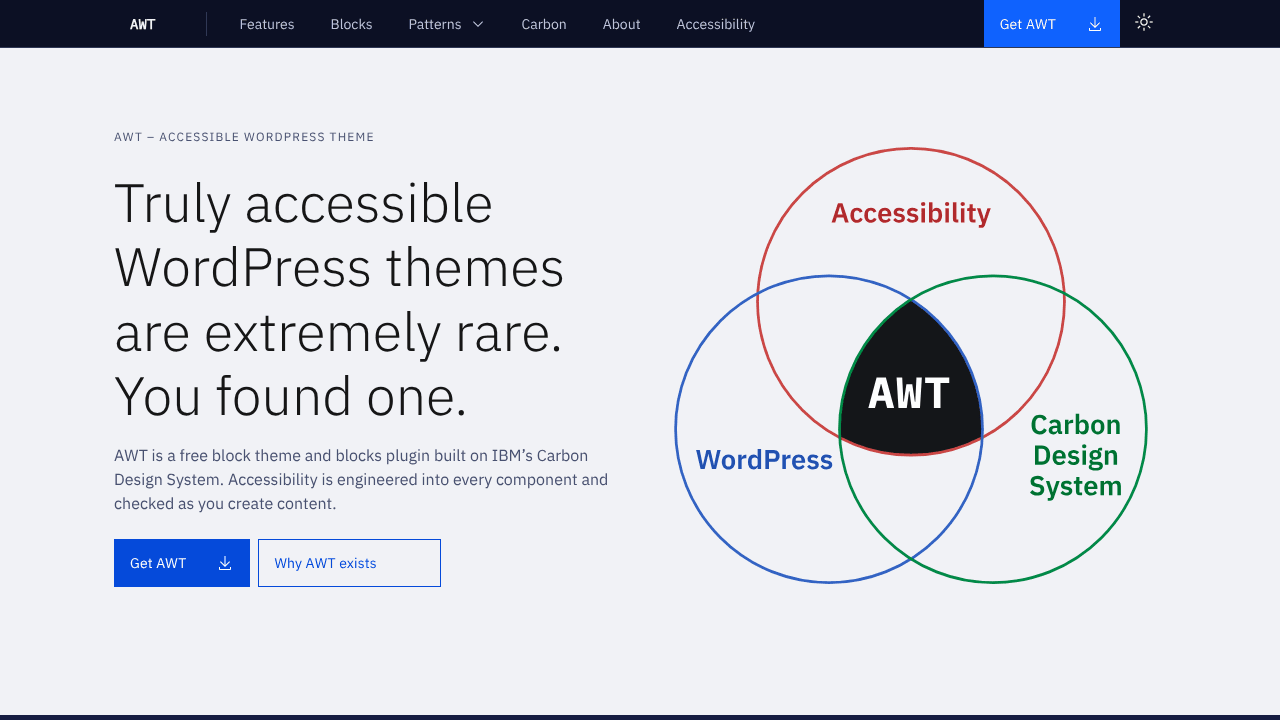Open the Features menu item
The width and height of the screenshot is (1280, 720).
pyautogui.click(x=267, y=24)
